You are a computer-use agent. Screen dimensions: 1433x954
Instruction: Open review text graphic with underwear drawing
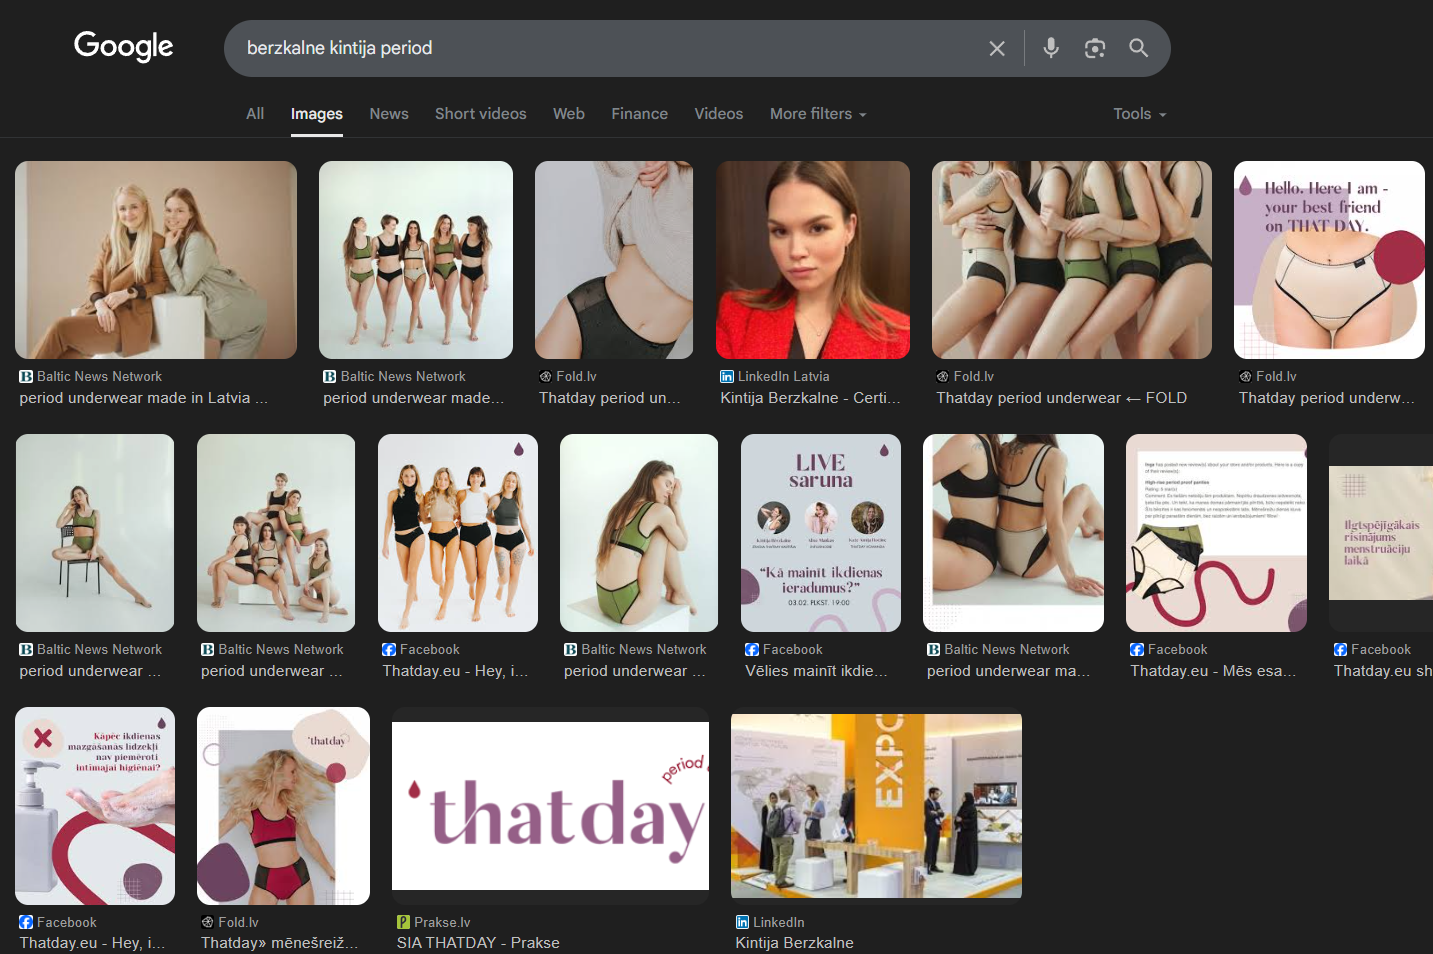[1216, 533]
